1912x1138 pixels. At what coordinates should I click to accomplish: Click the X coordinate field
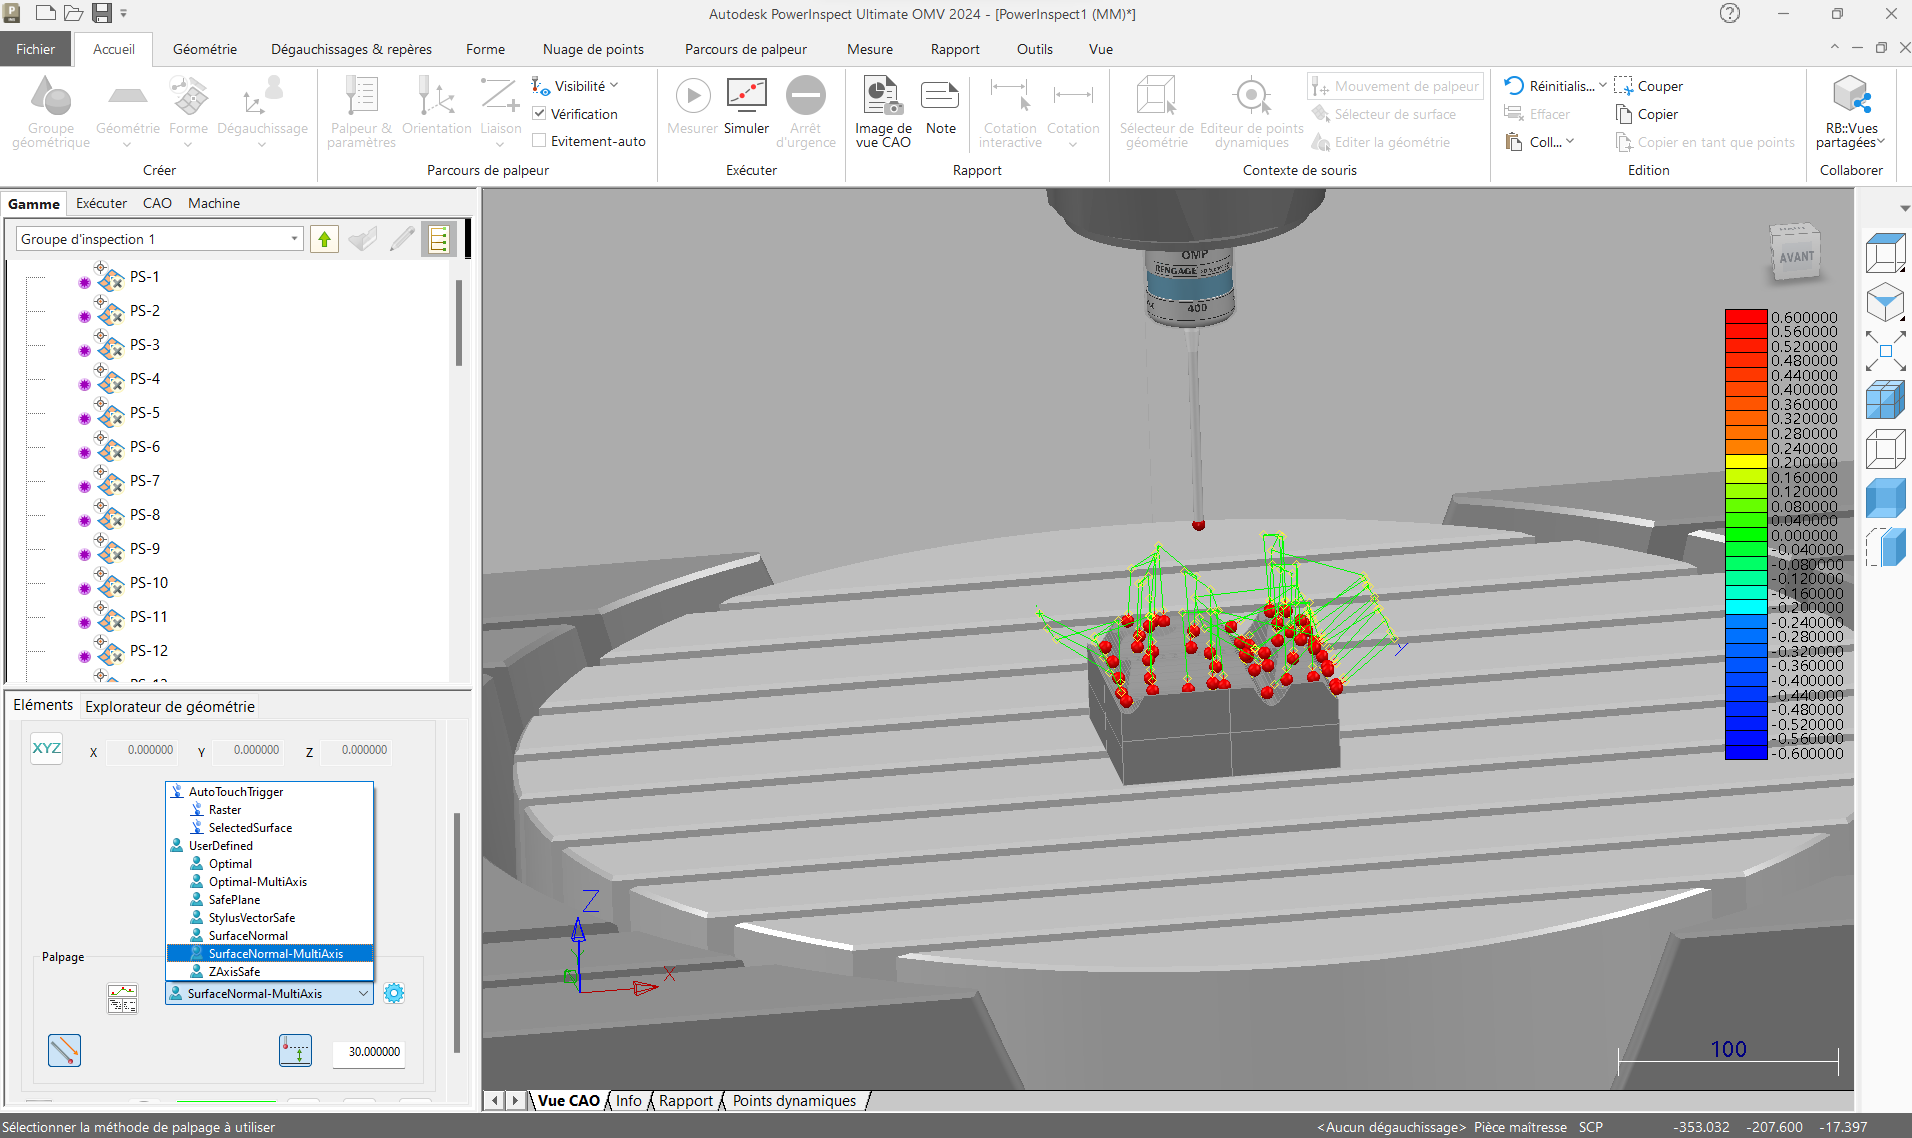[143, 749]
